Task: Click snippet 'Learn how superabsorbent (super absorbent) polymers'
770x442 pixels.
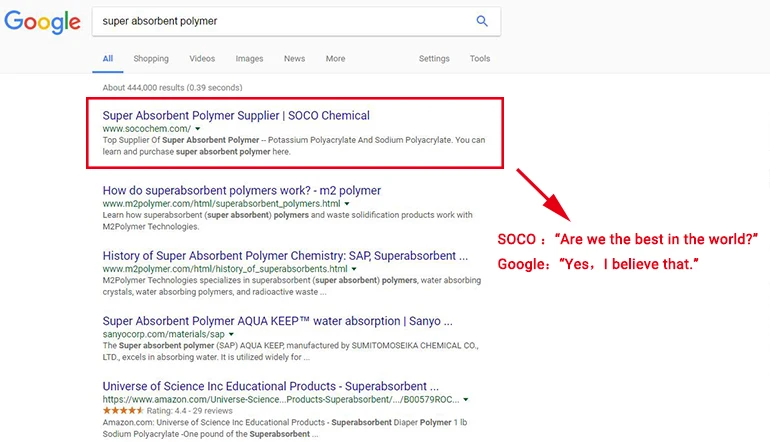Action: click(x=287, y=221)
